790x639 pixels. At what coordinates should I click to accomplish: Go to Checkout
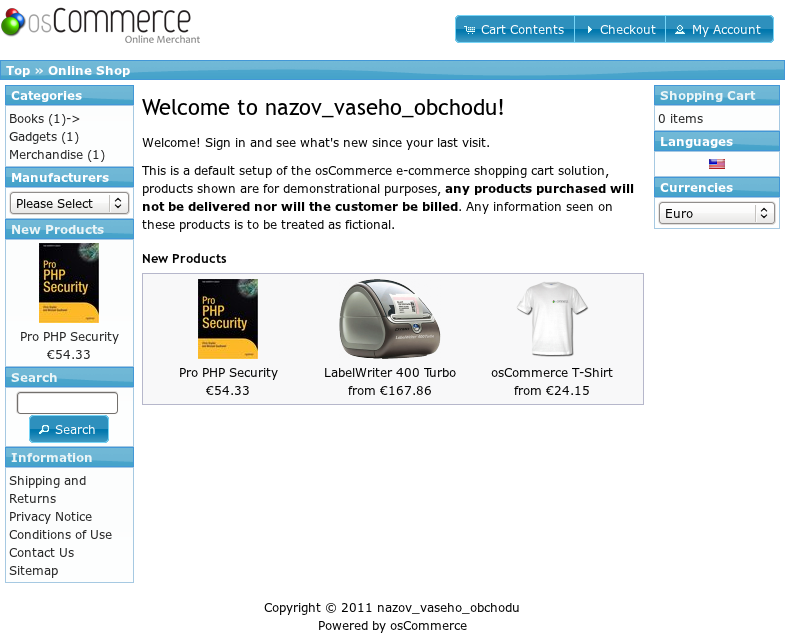pyautogui.click(x=620, y=29)
